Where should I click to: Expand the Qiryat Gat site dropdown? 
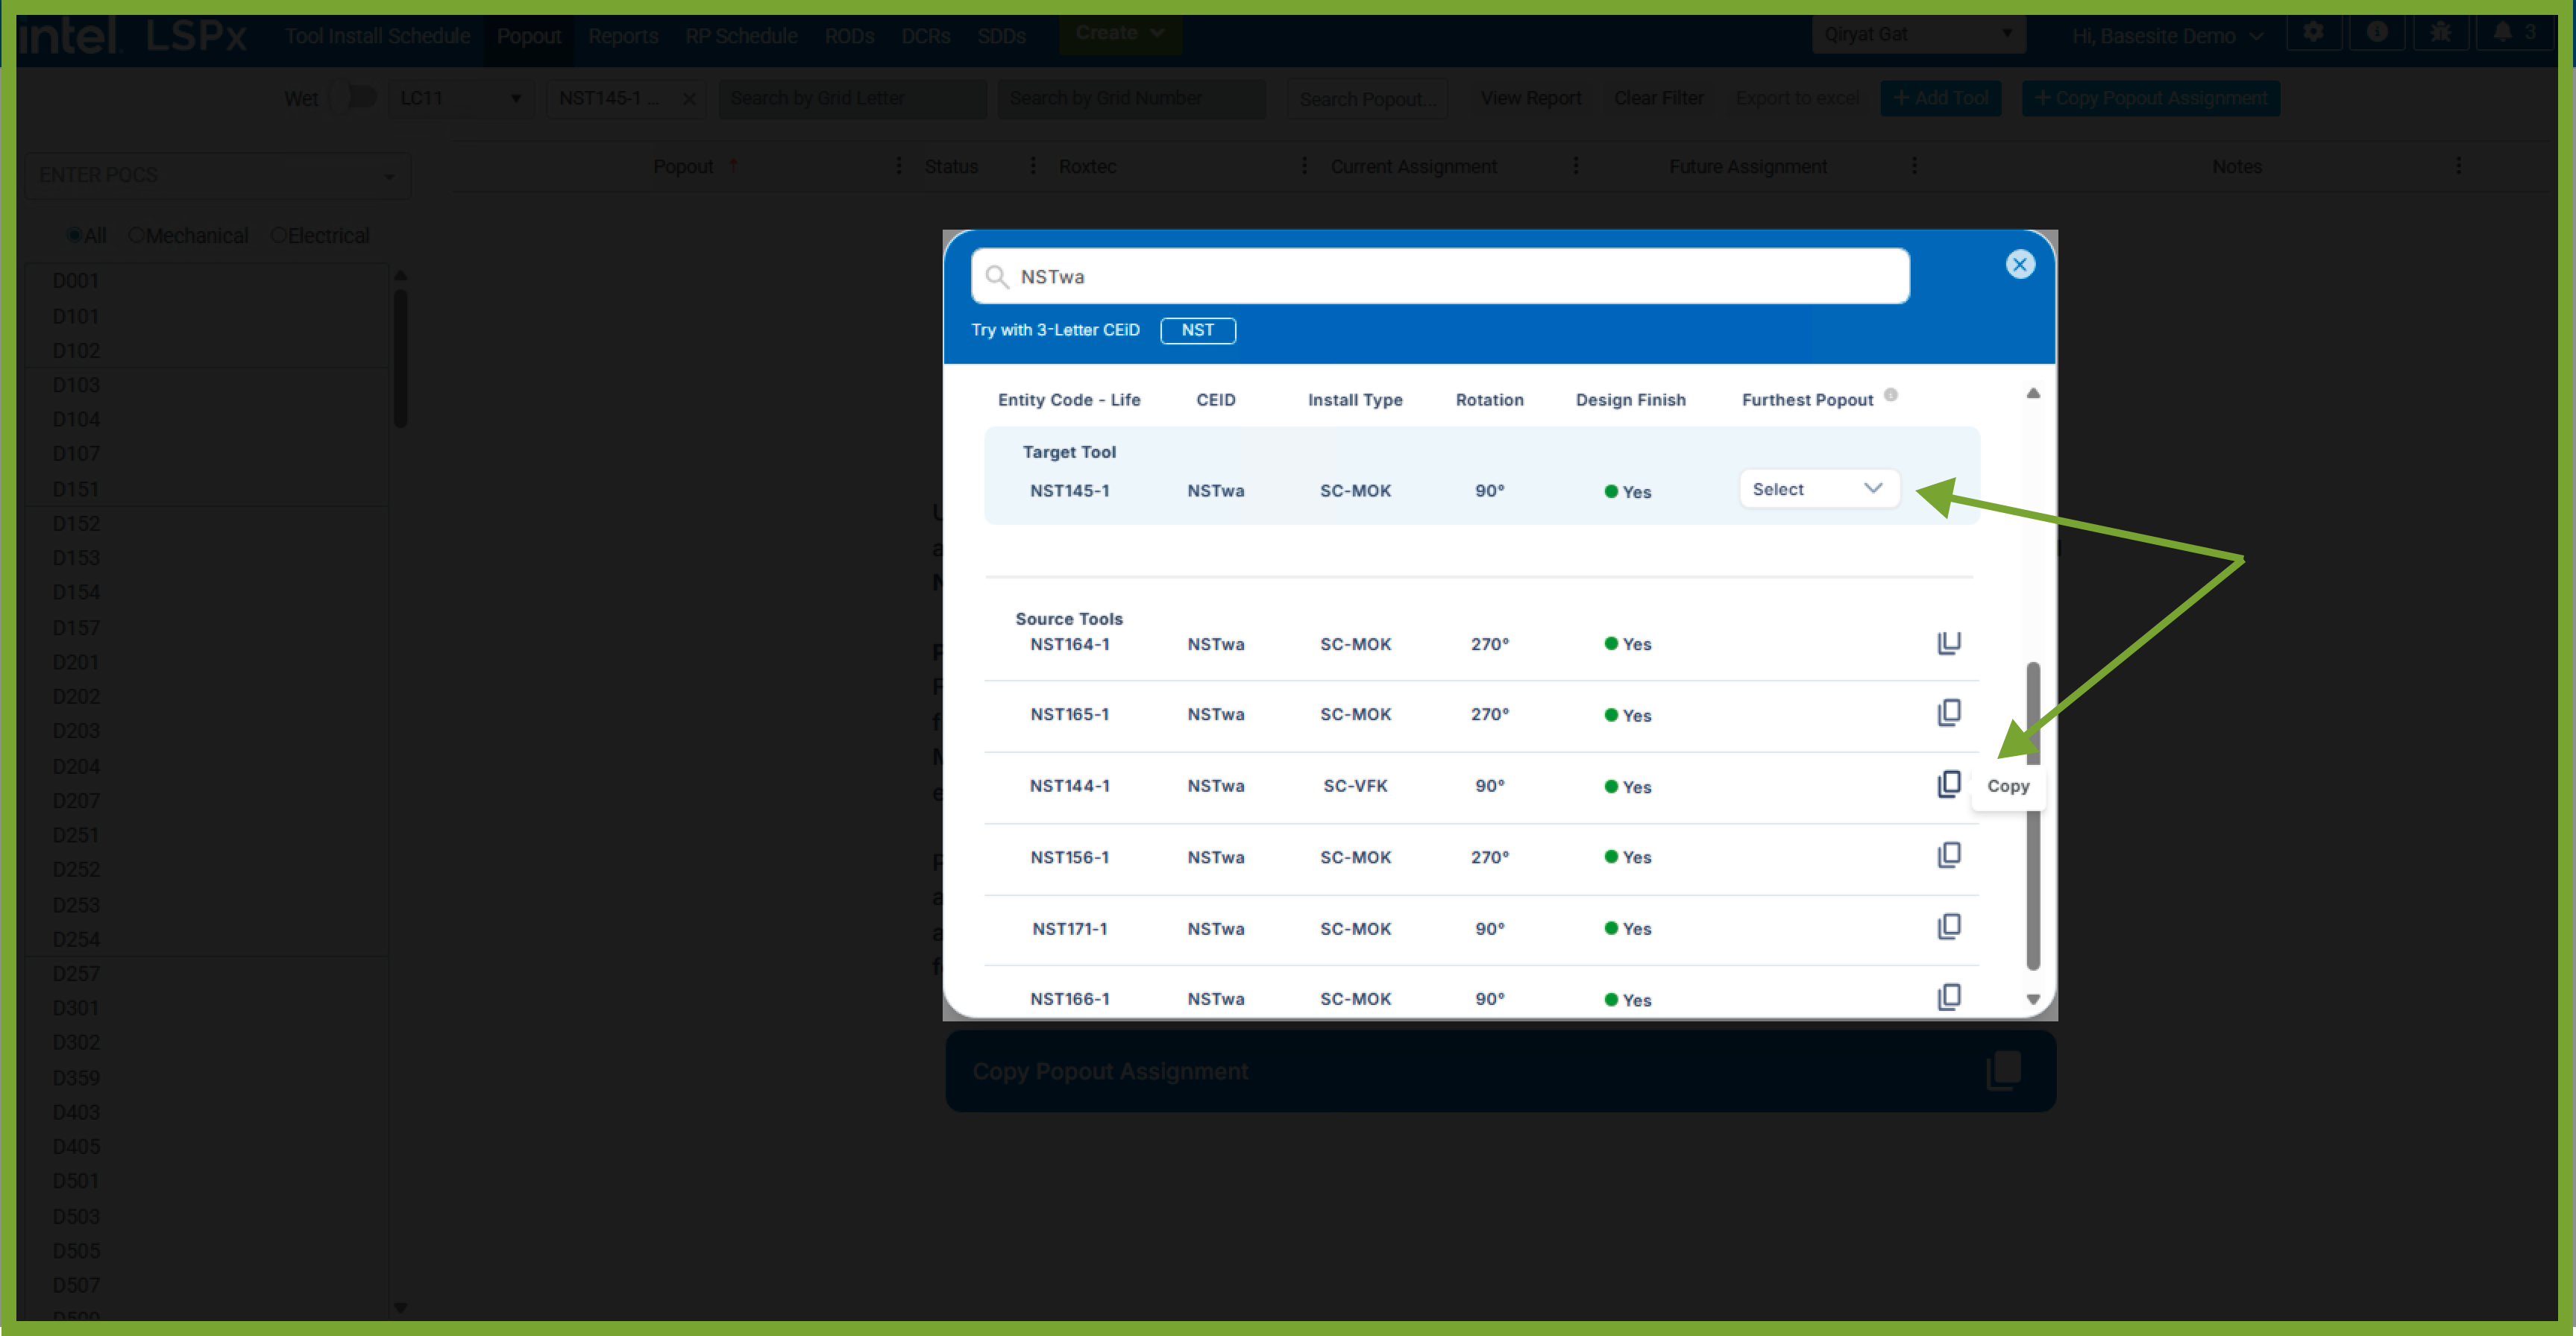[1917, 35]
